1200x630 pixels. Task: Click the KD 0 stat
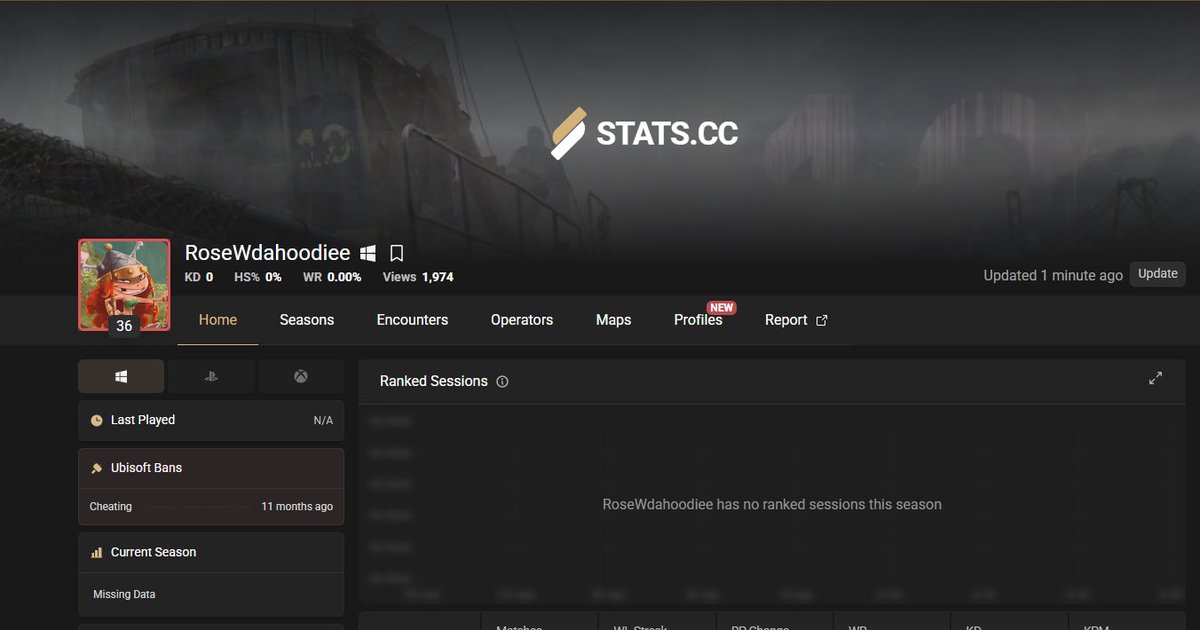[x=199, y=277]
